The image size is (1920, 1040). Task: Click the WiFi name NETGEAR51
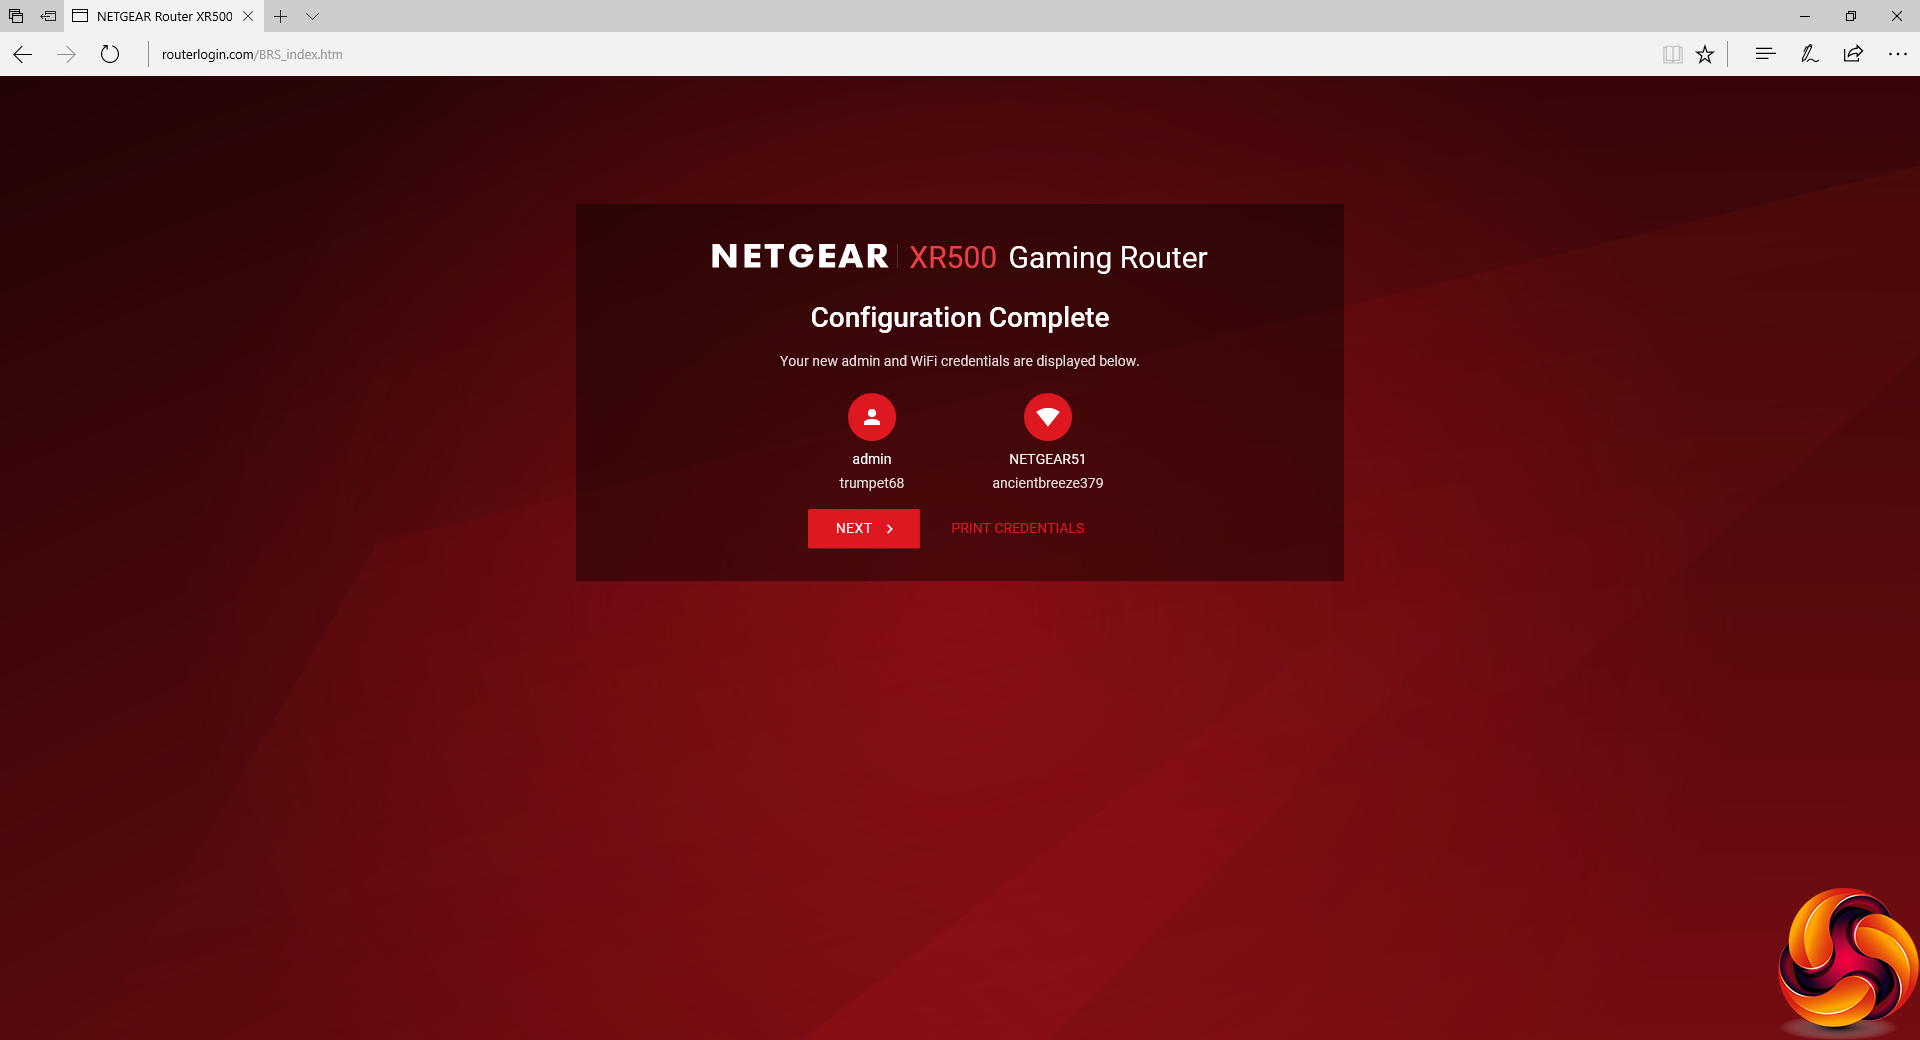click(1047, 459)
